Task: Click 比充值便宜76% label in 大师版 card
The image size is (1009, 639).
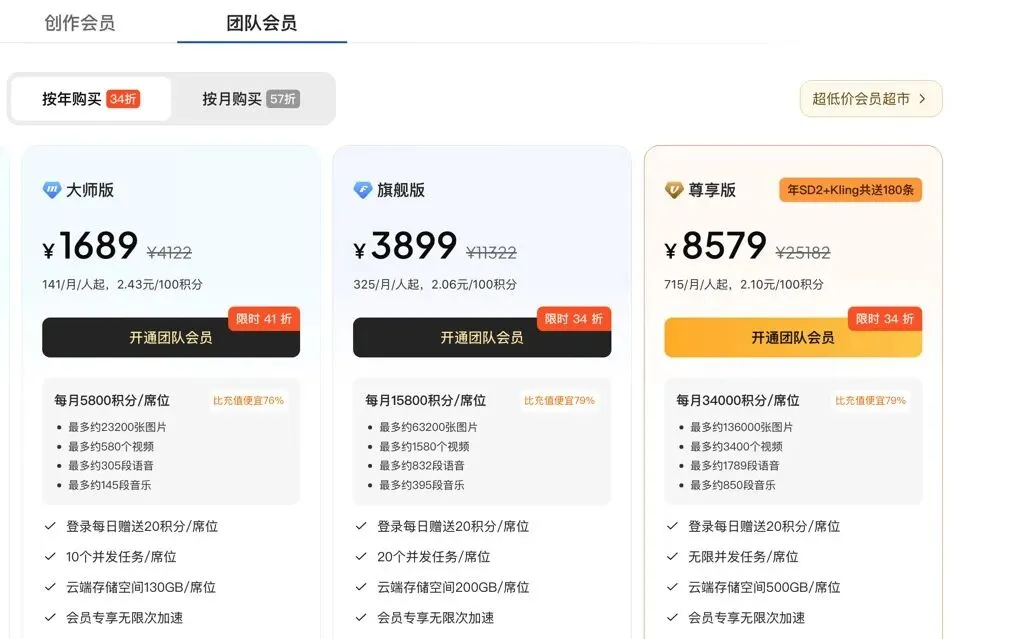Action: [x=248, y=401]
